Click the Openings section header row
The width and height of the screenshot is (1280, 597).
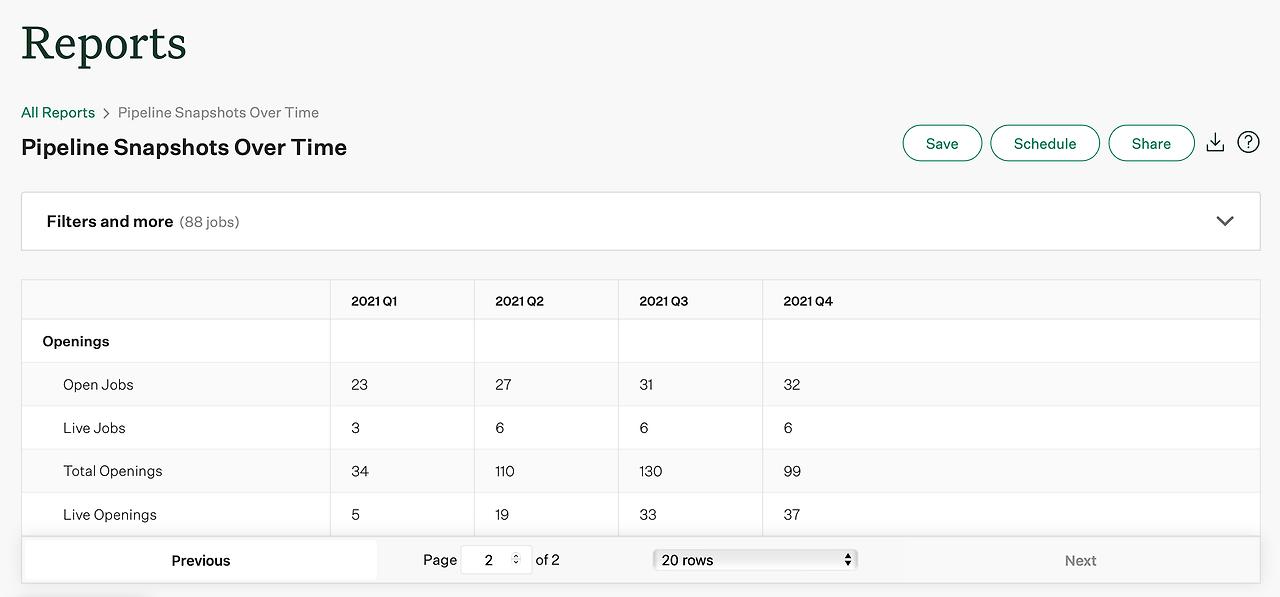tap(75, 341)
